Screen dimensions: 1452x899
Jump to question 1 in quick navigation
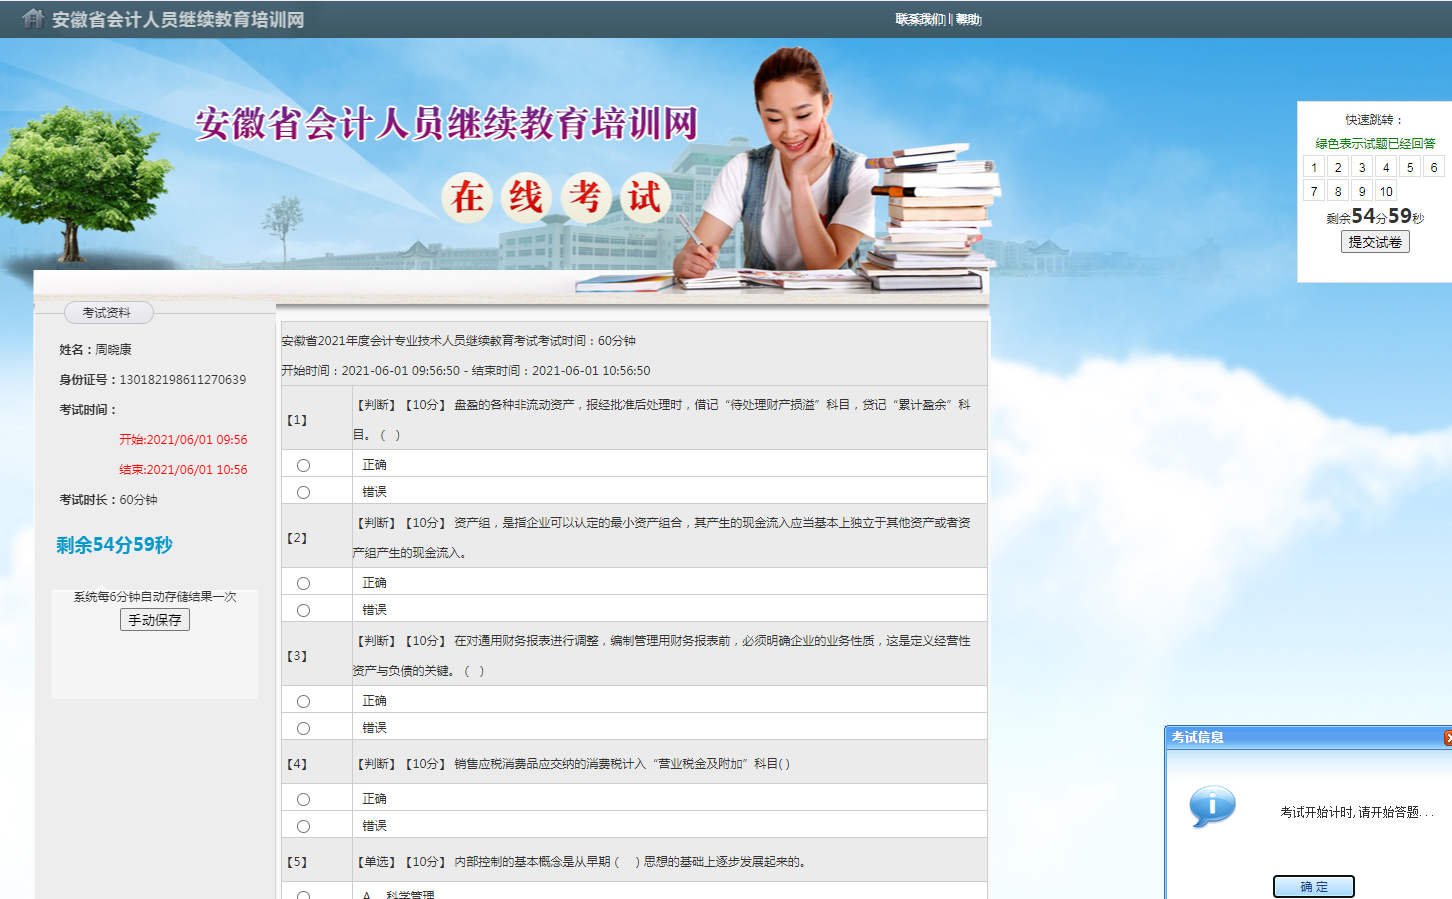coord(1314,167)
